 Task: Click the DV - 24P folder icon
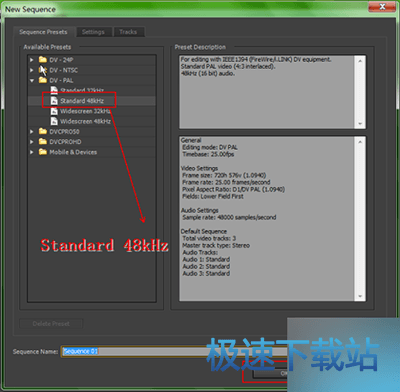(x=43, y=60)
